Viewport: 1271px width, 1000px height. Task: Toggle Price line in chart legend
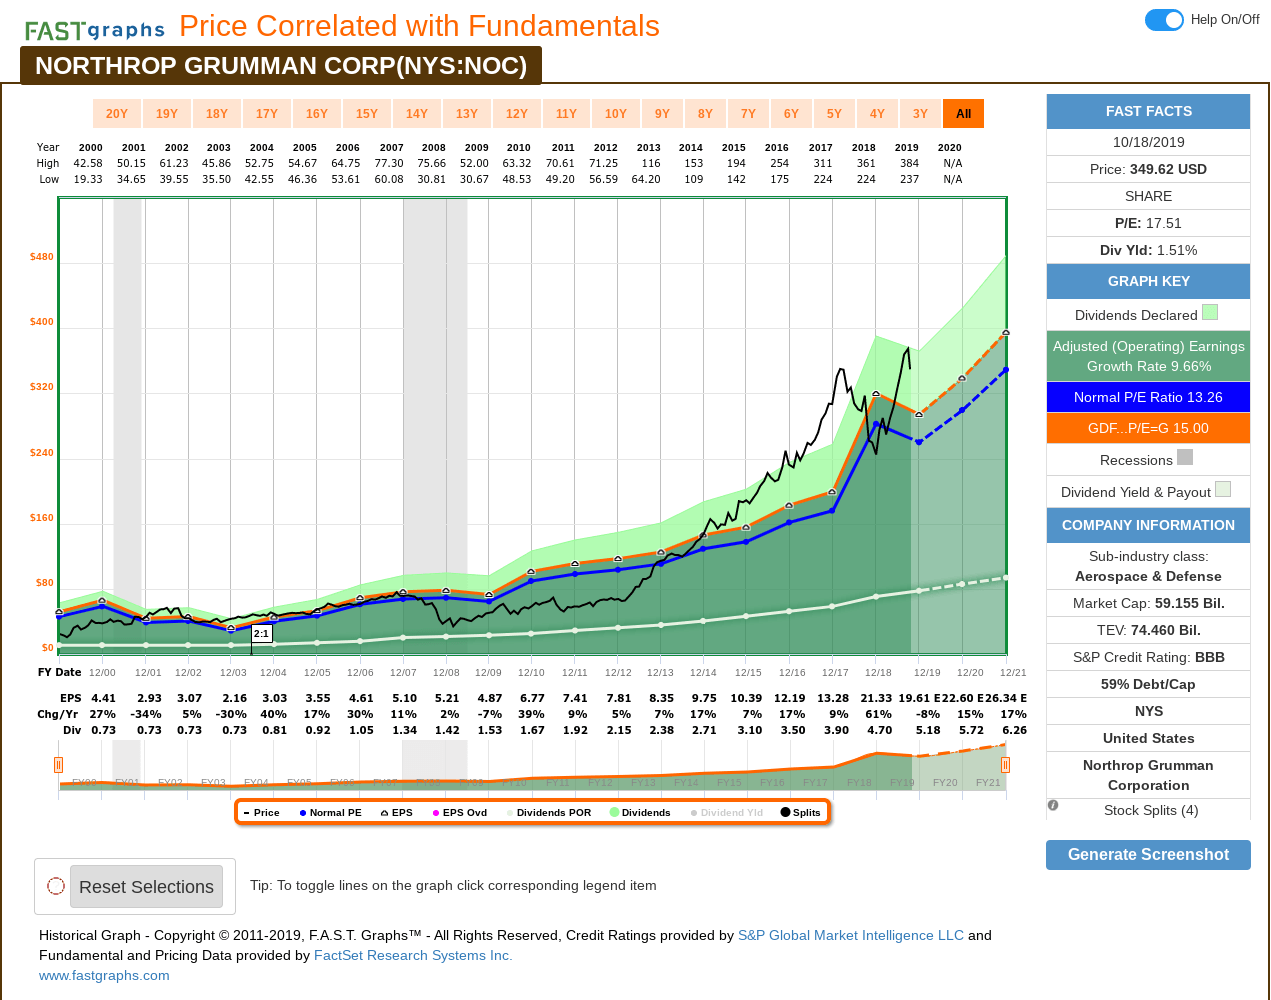pos(262,812)
